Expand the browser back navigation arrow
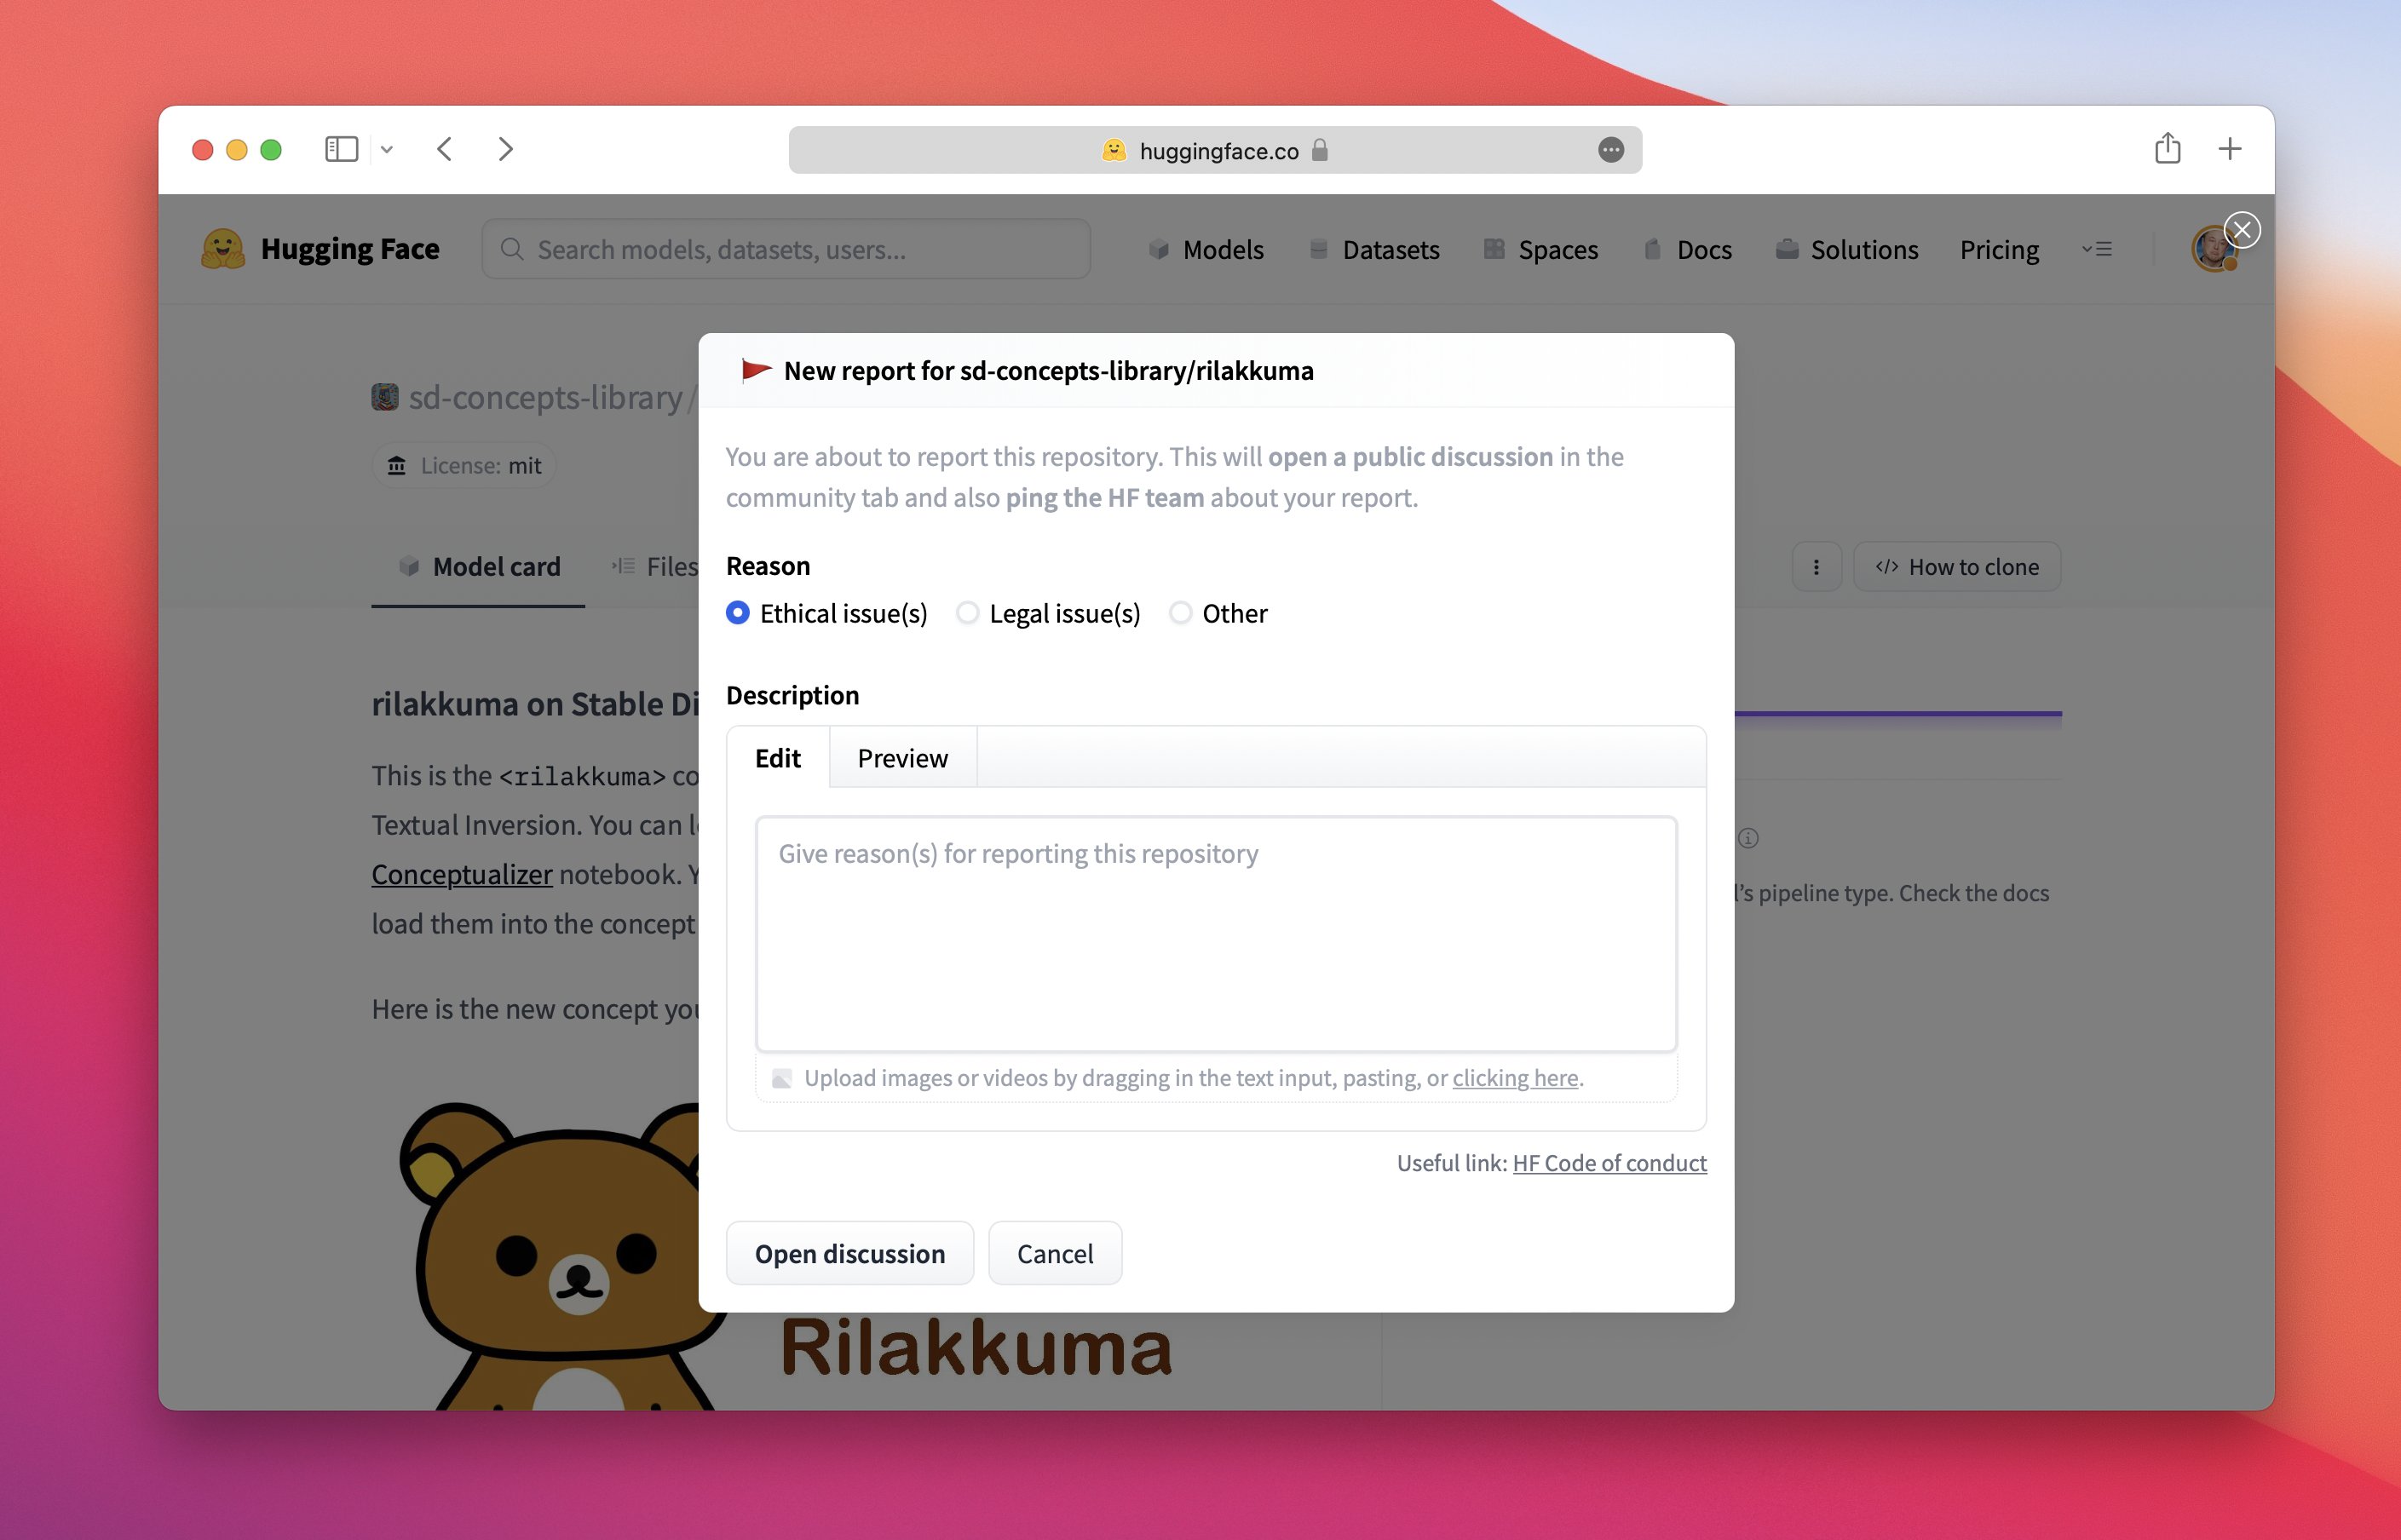The width and height of the screenshot is (2401, 1540). click(446, 149)
